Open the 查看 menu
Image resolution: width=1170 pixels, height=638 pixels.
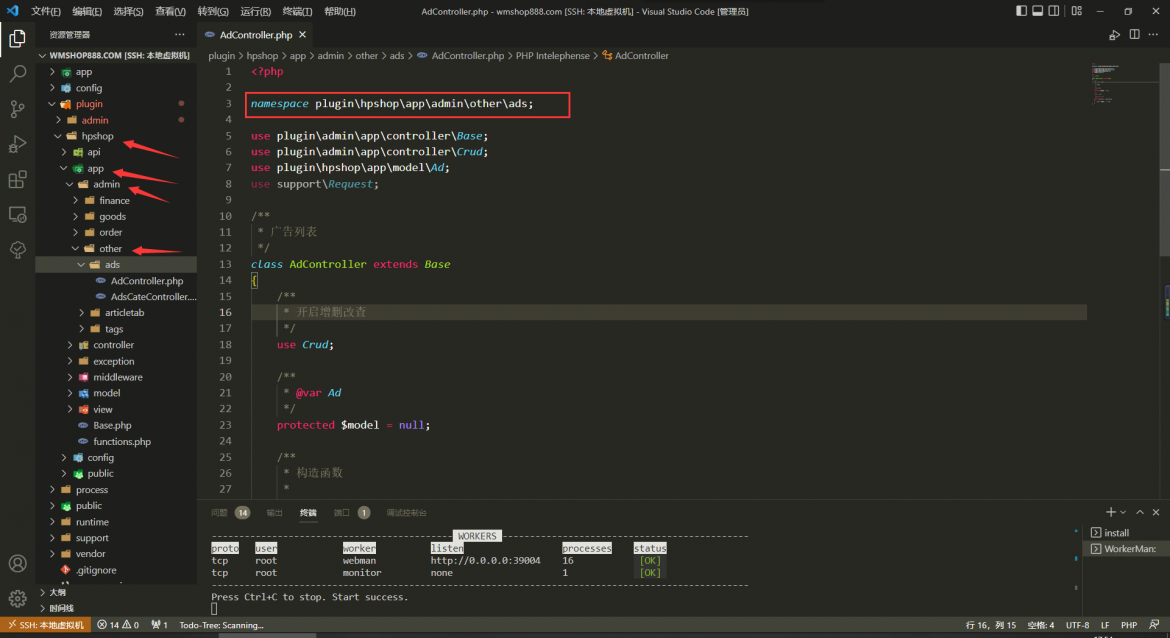[x=170, y=11]
